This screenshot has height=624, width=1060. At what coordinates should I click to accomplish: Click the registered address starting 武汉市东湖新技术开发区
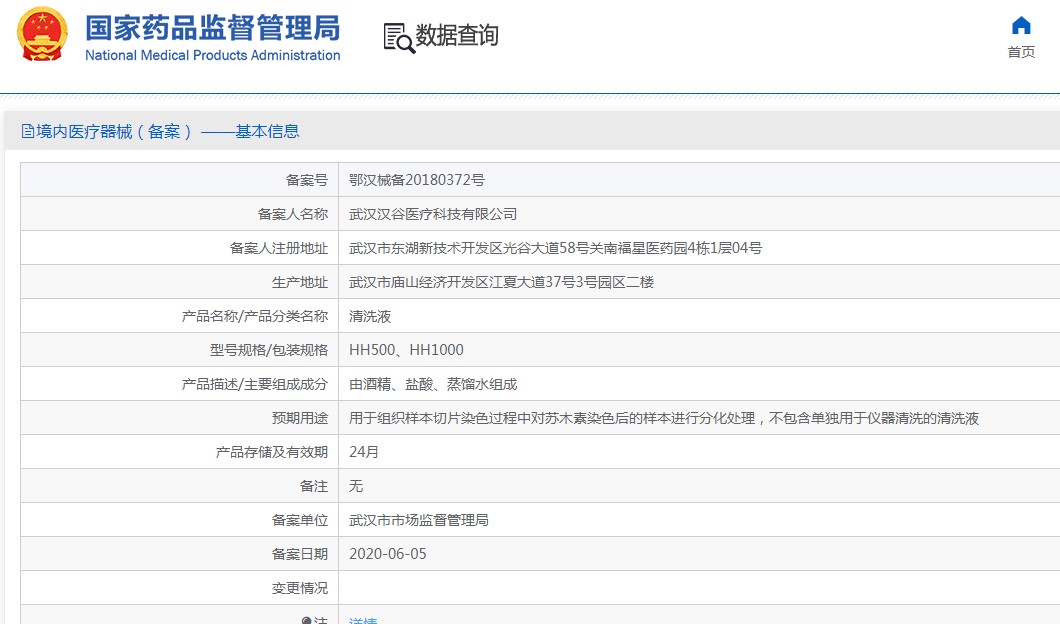click(x=556, y=248)
